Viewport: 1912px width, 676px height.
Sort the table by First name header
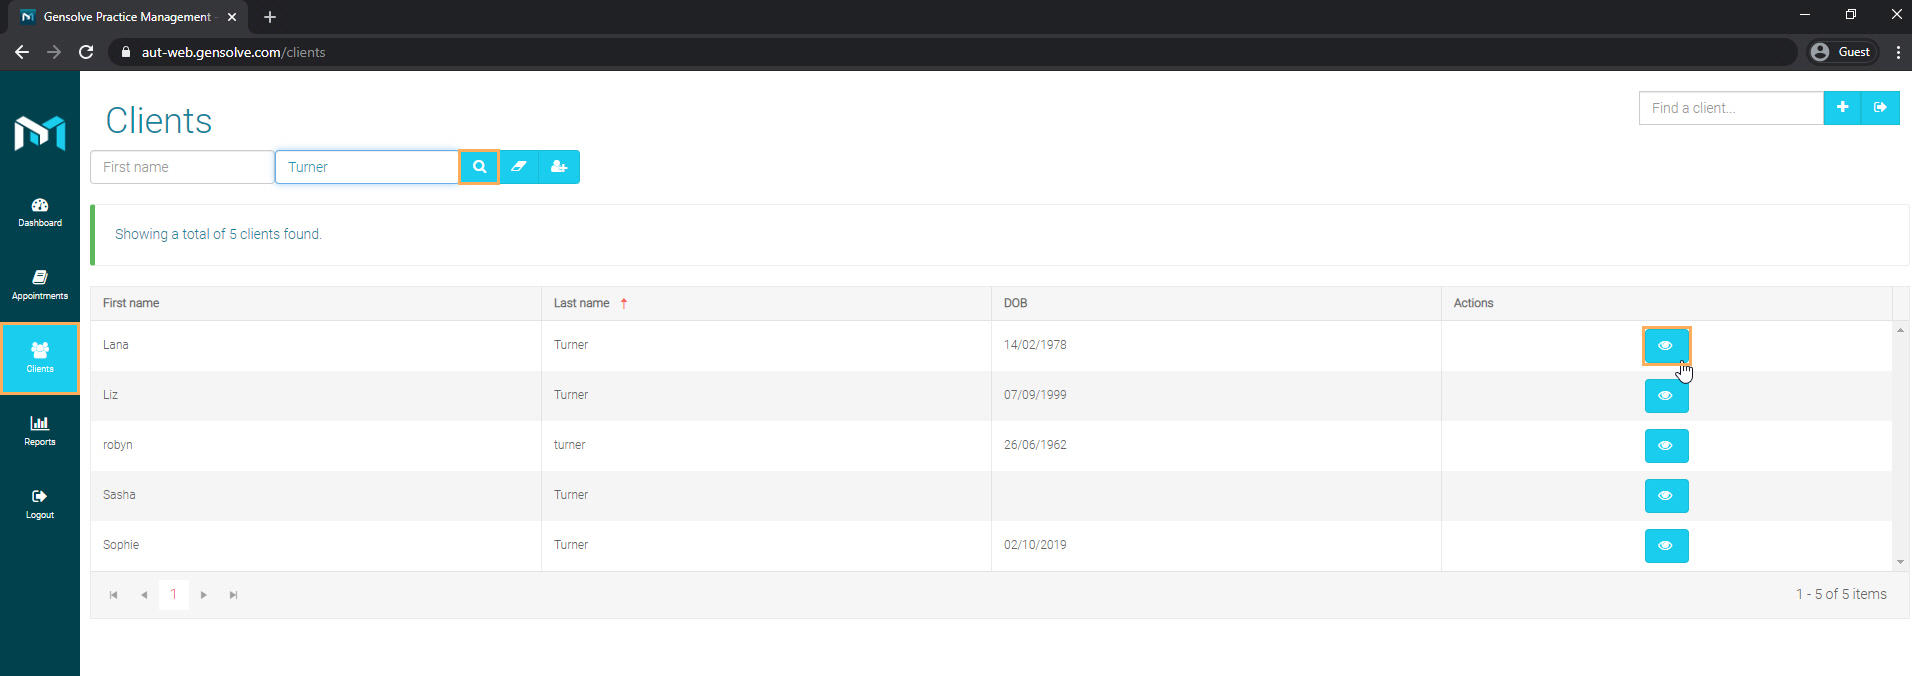coord(131,303)
